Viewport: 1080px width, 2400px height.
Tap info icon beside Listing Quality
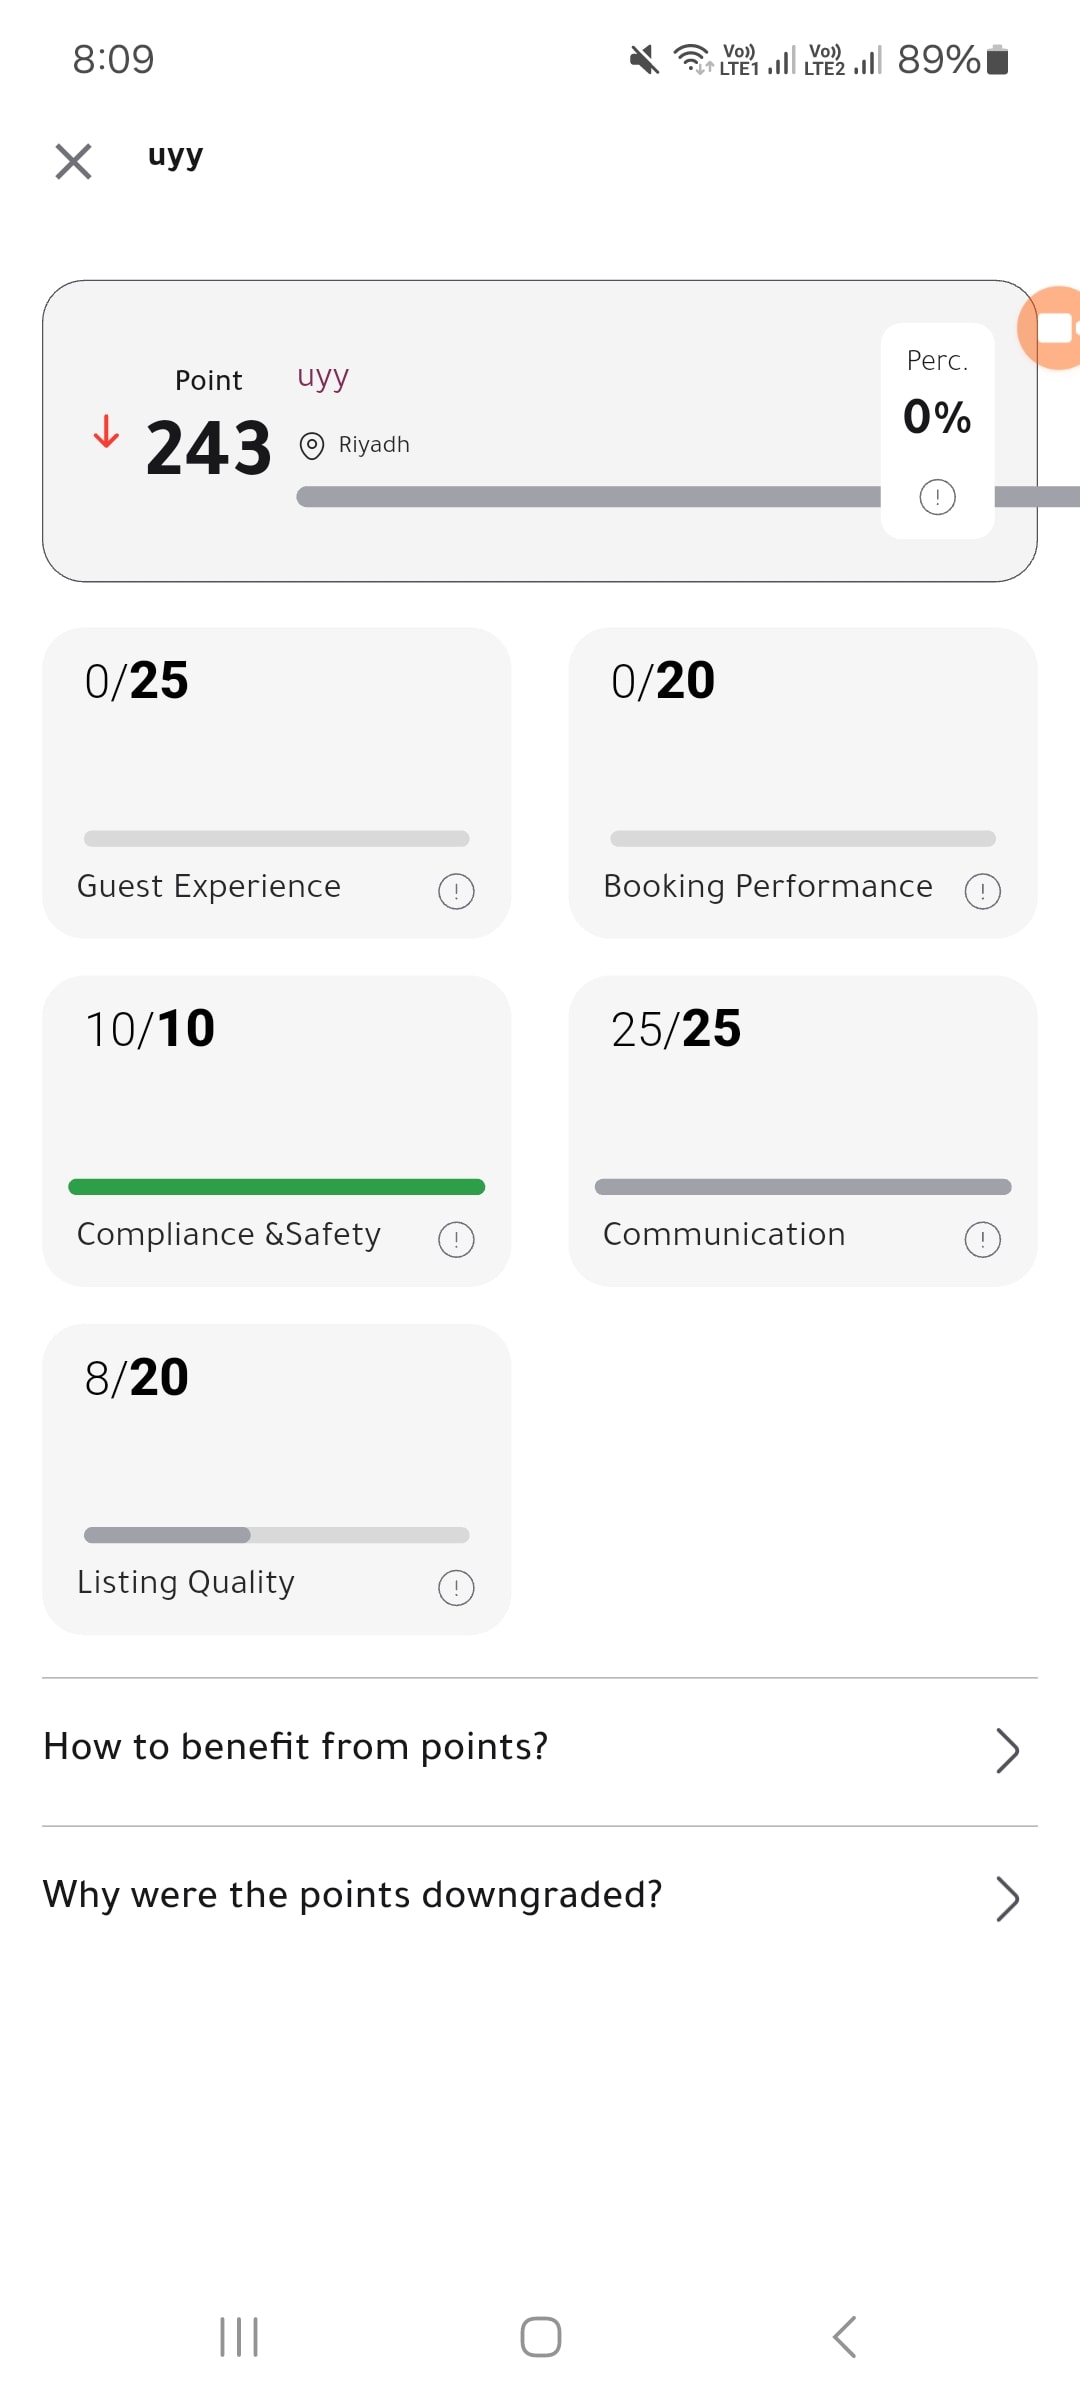point(456,1587)
